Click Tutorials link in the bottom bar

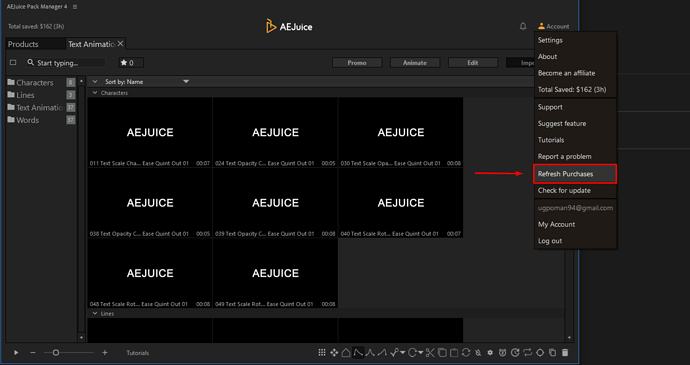click(x=138, y=353)
